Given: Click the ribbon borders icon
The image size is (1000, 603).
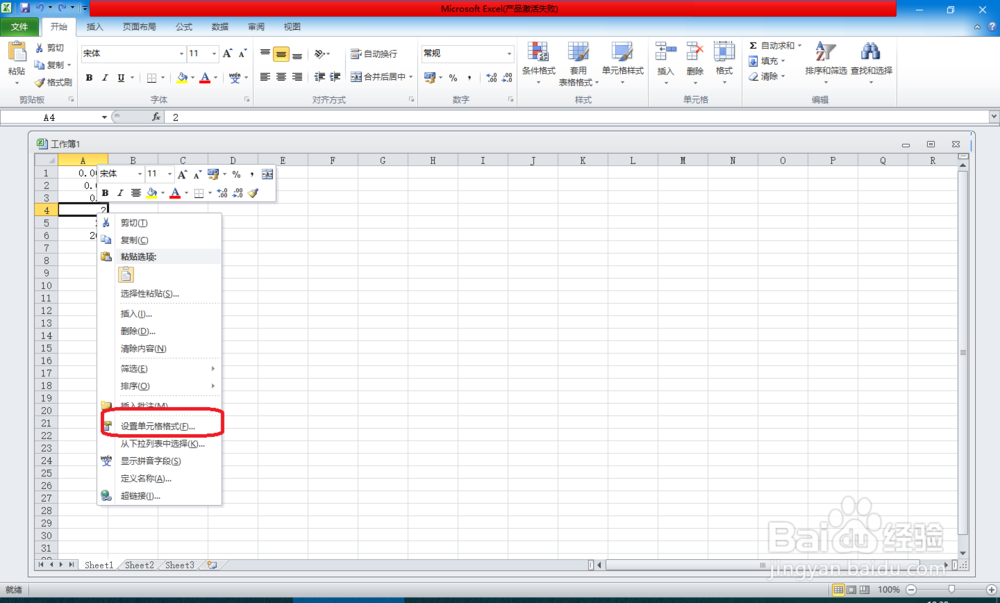Looking at the screenshot, I should coord(152,78).
